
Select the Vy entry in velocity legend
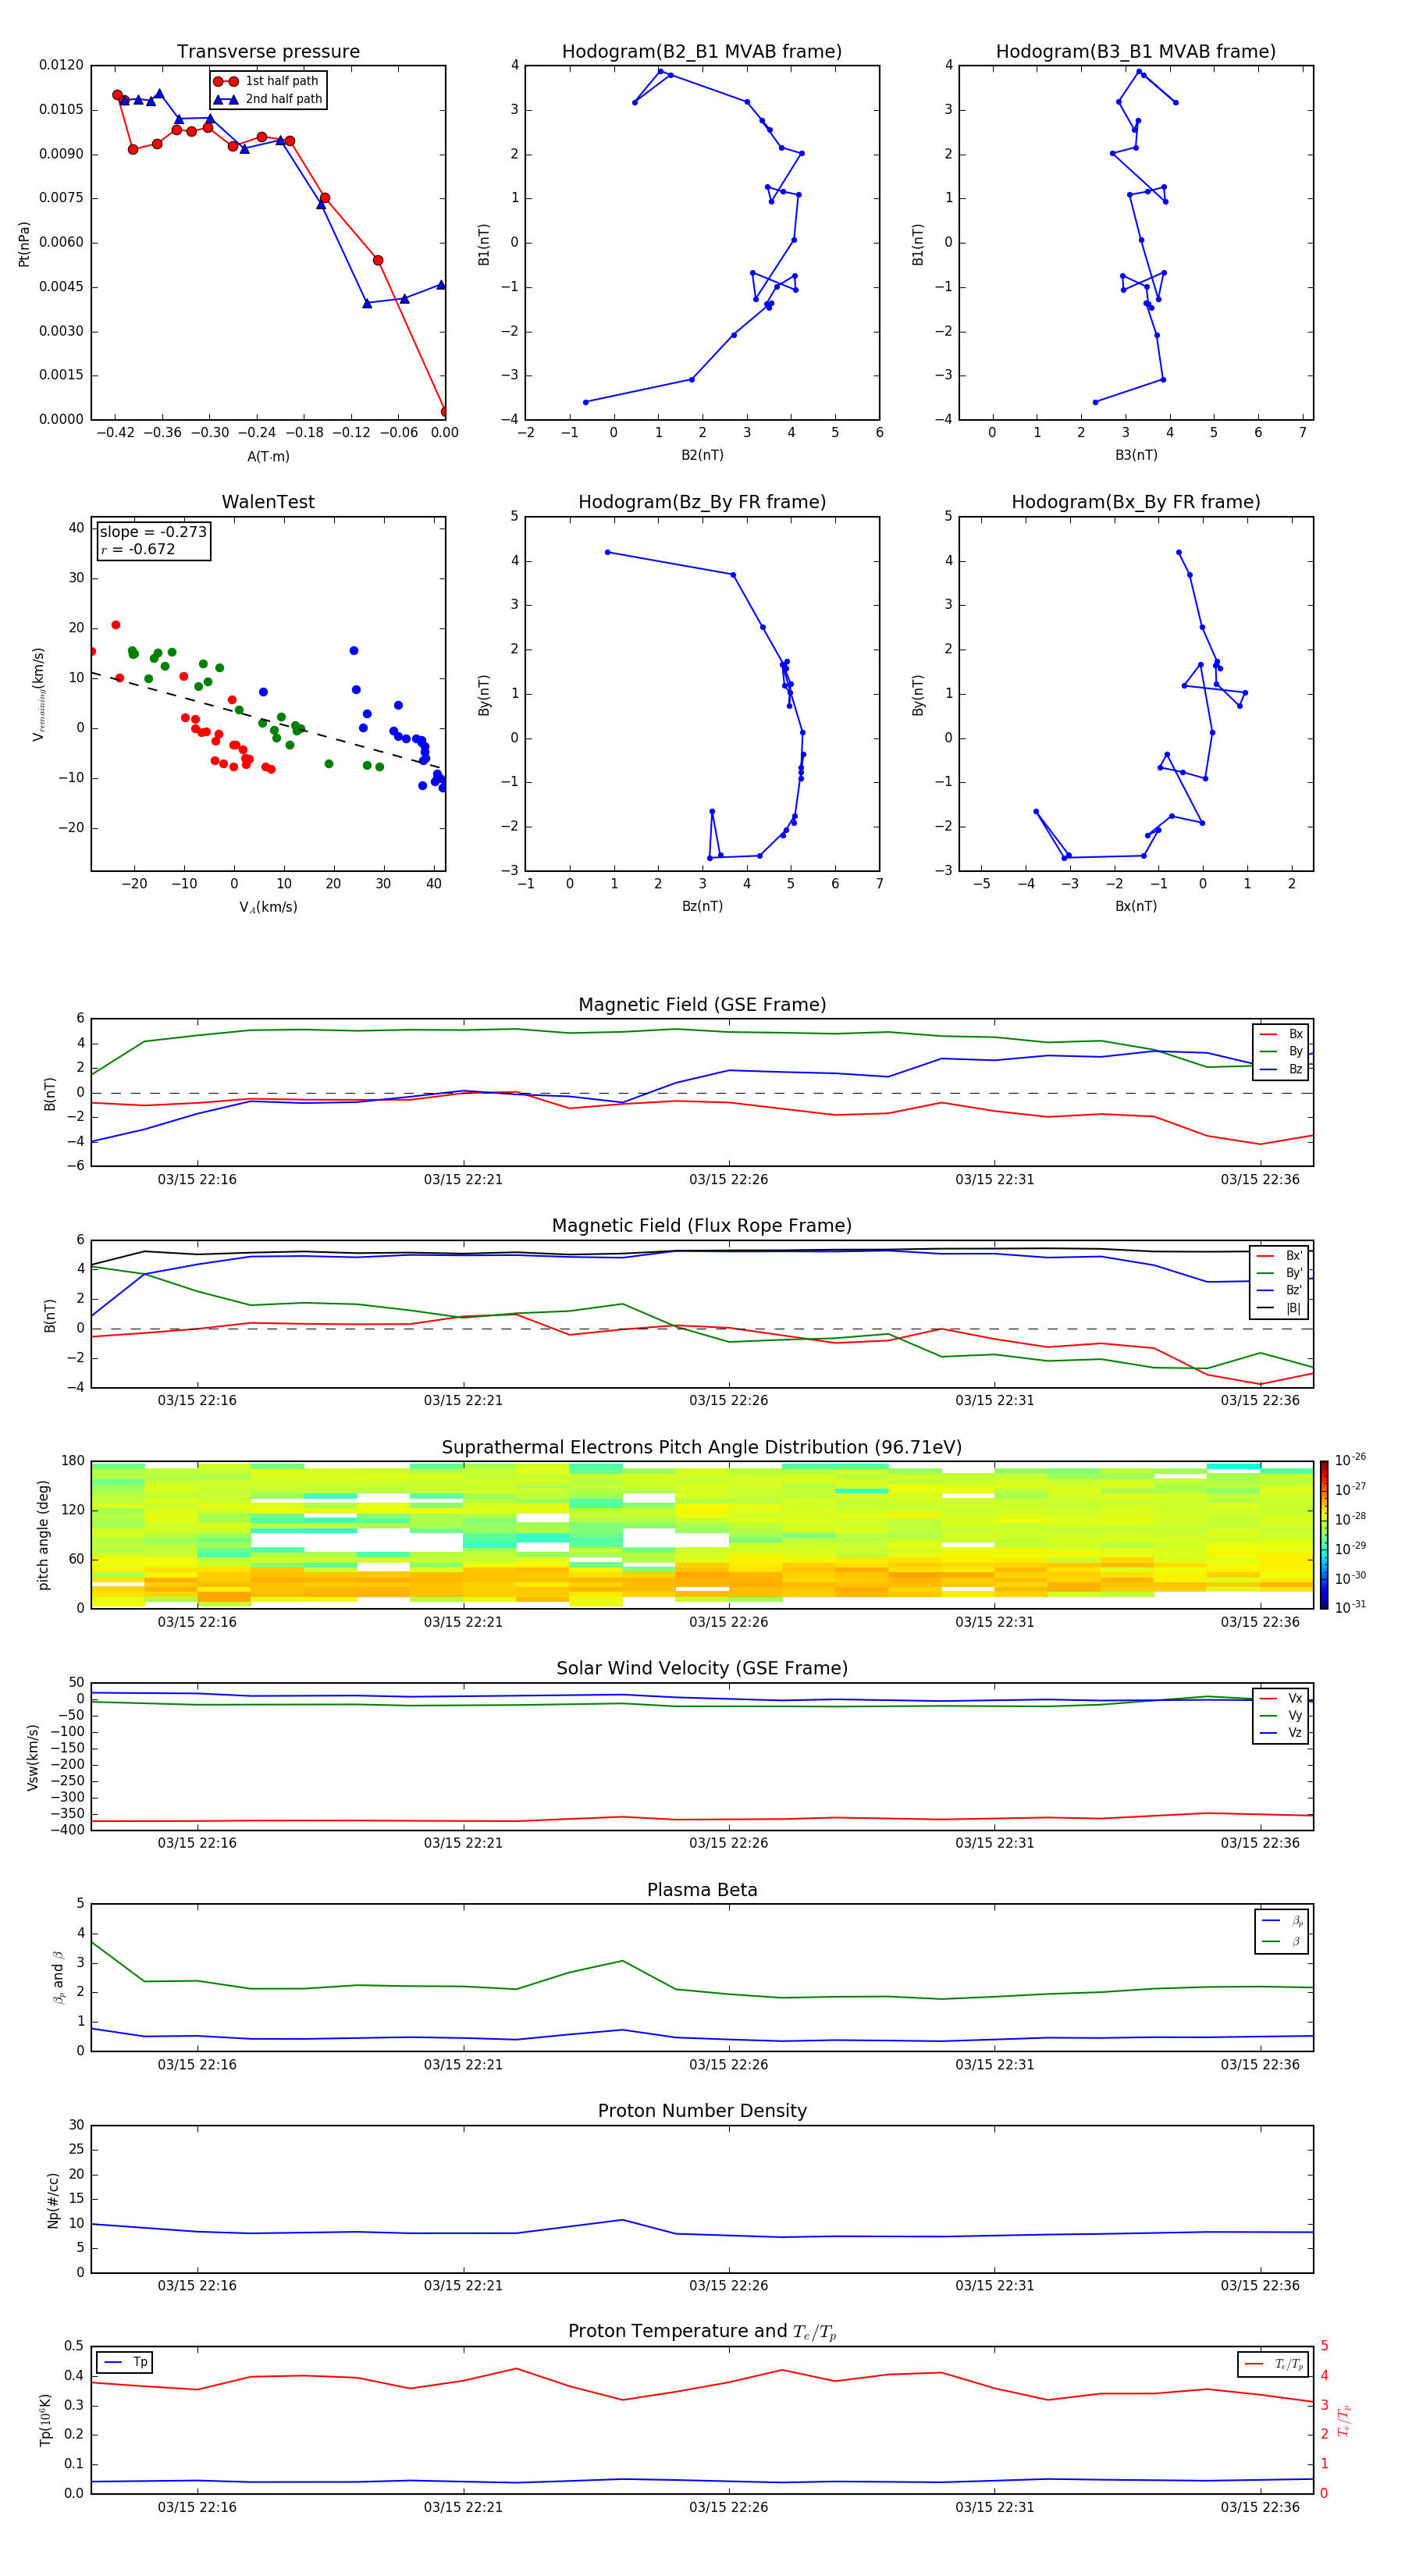[1281, 1716]
